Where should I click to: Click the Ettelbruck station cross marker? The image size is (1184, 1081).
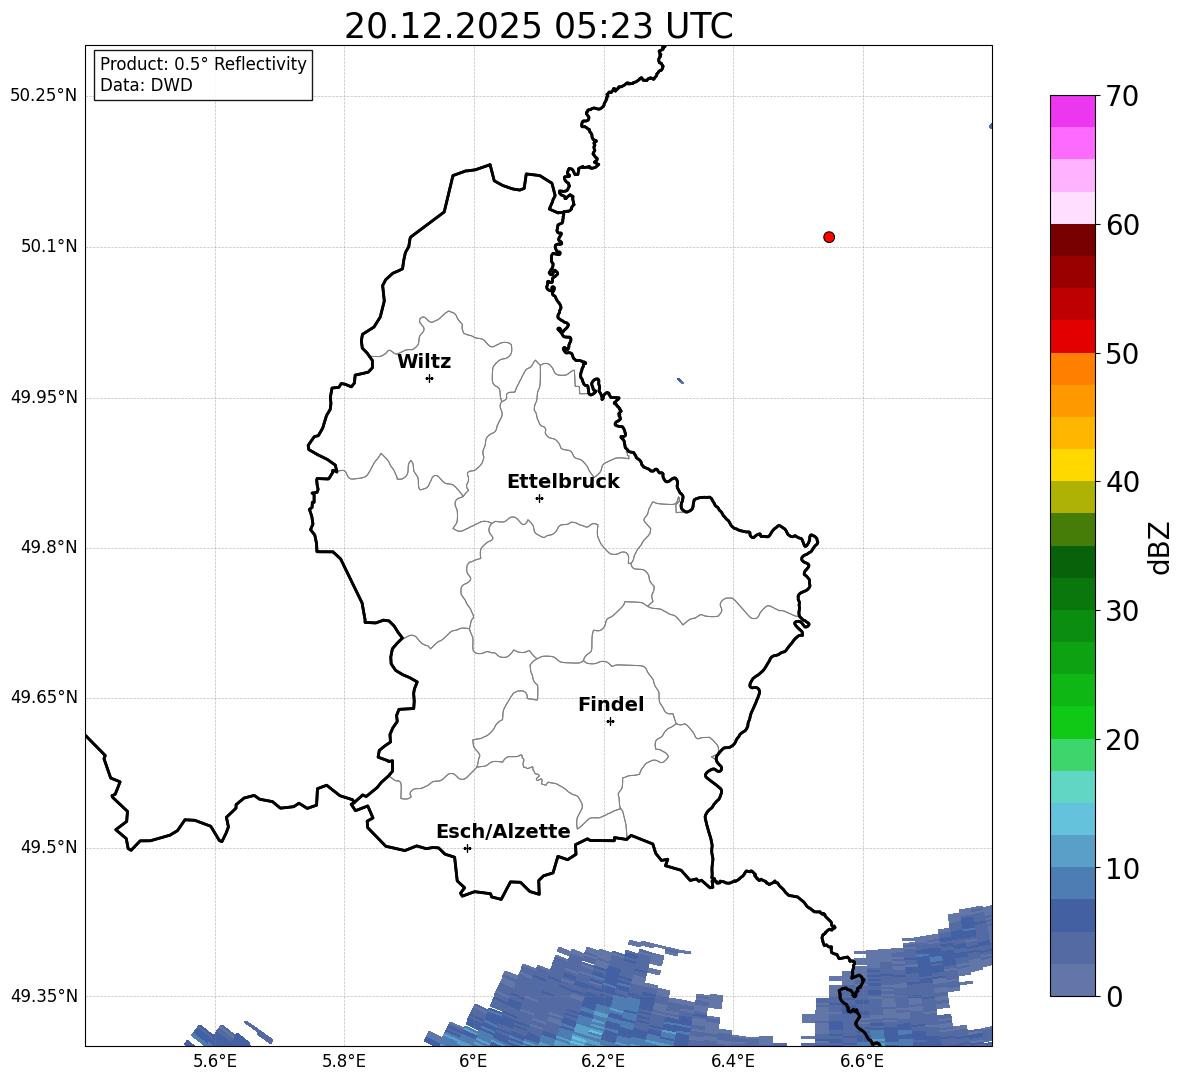539,498
